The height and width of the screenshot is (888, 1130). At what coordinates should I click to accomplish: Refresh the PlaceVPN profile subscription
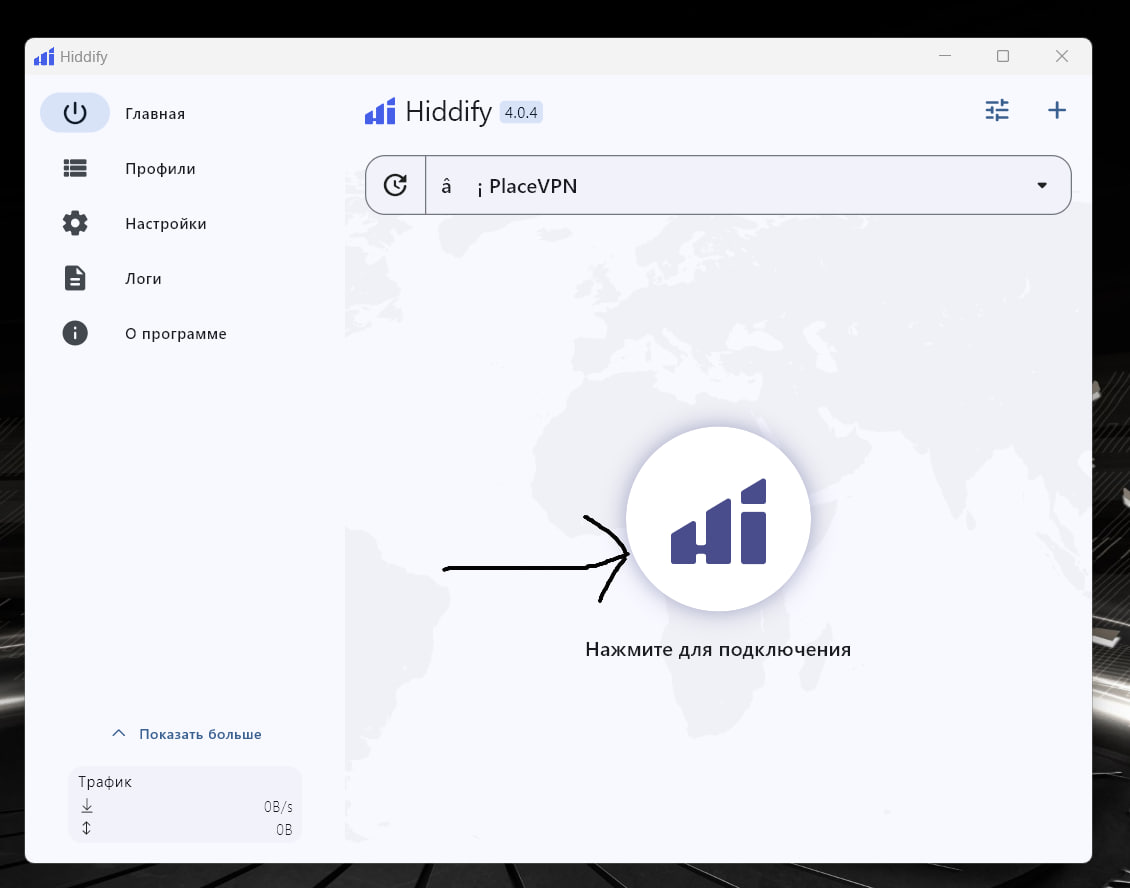[395, 185]
